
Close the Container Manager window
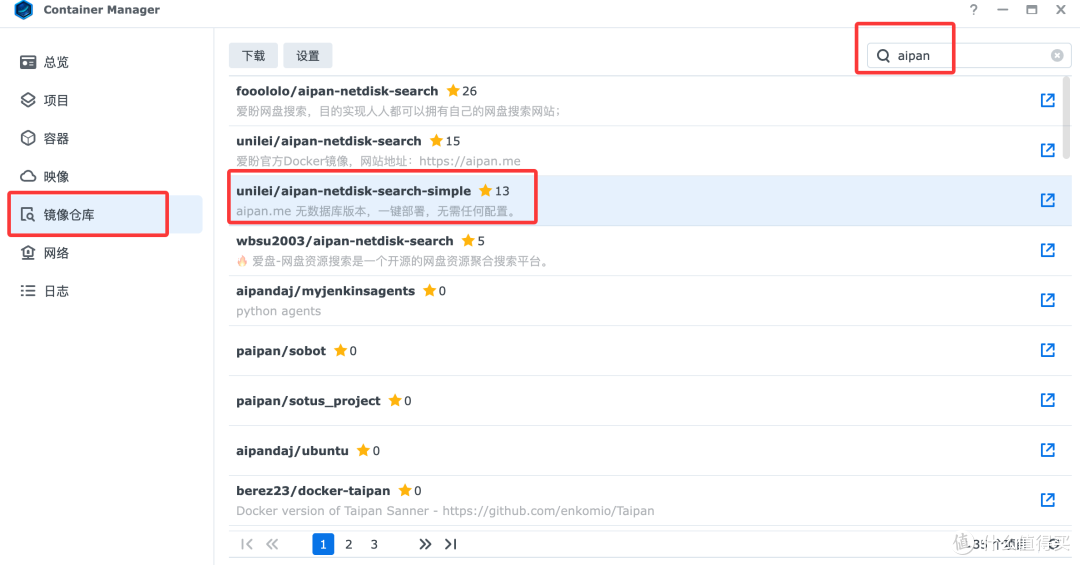click(1061, 10)
